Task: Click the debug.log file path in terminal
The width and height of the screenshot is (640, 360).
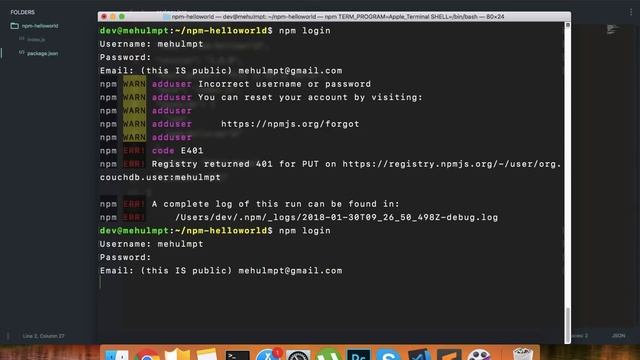Action: click(336, 218)
